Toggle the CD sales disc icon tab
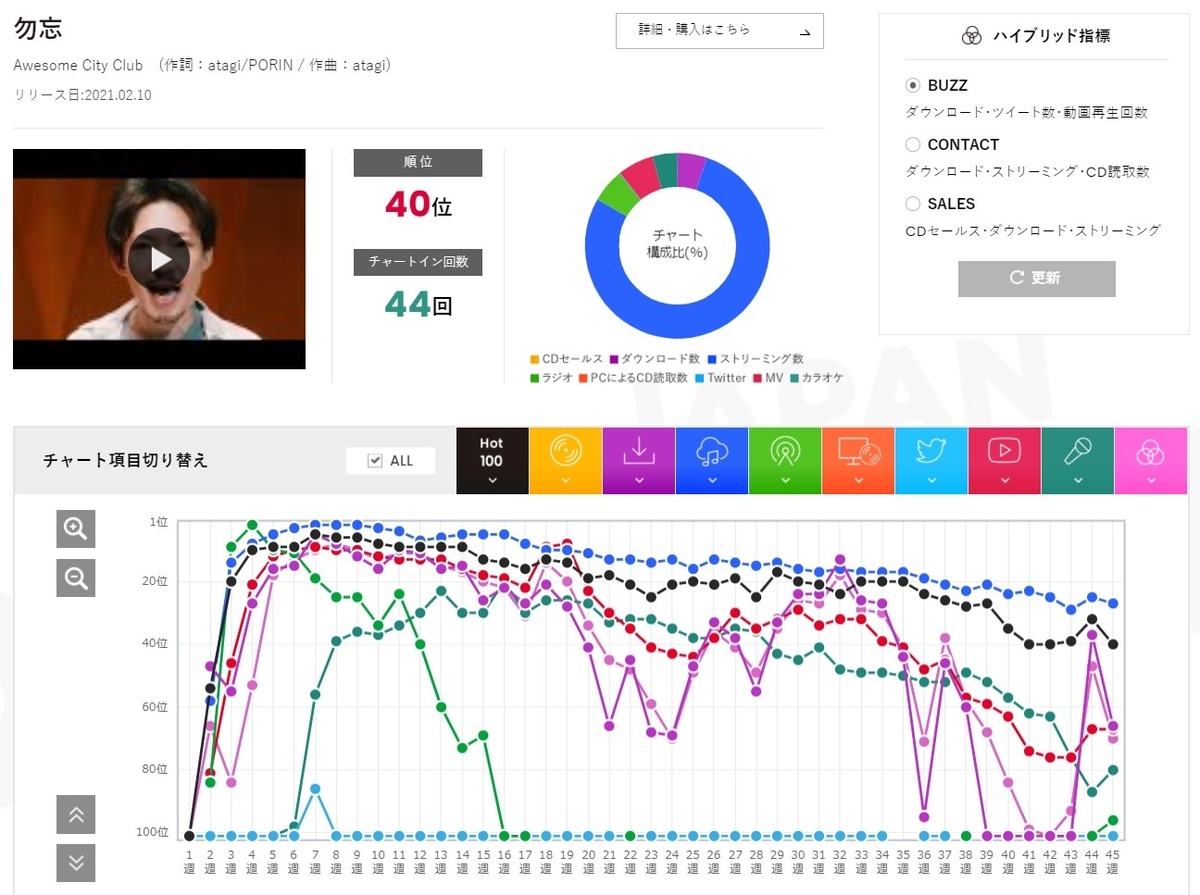 tap(565, 461)
